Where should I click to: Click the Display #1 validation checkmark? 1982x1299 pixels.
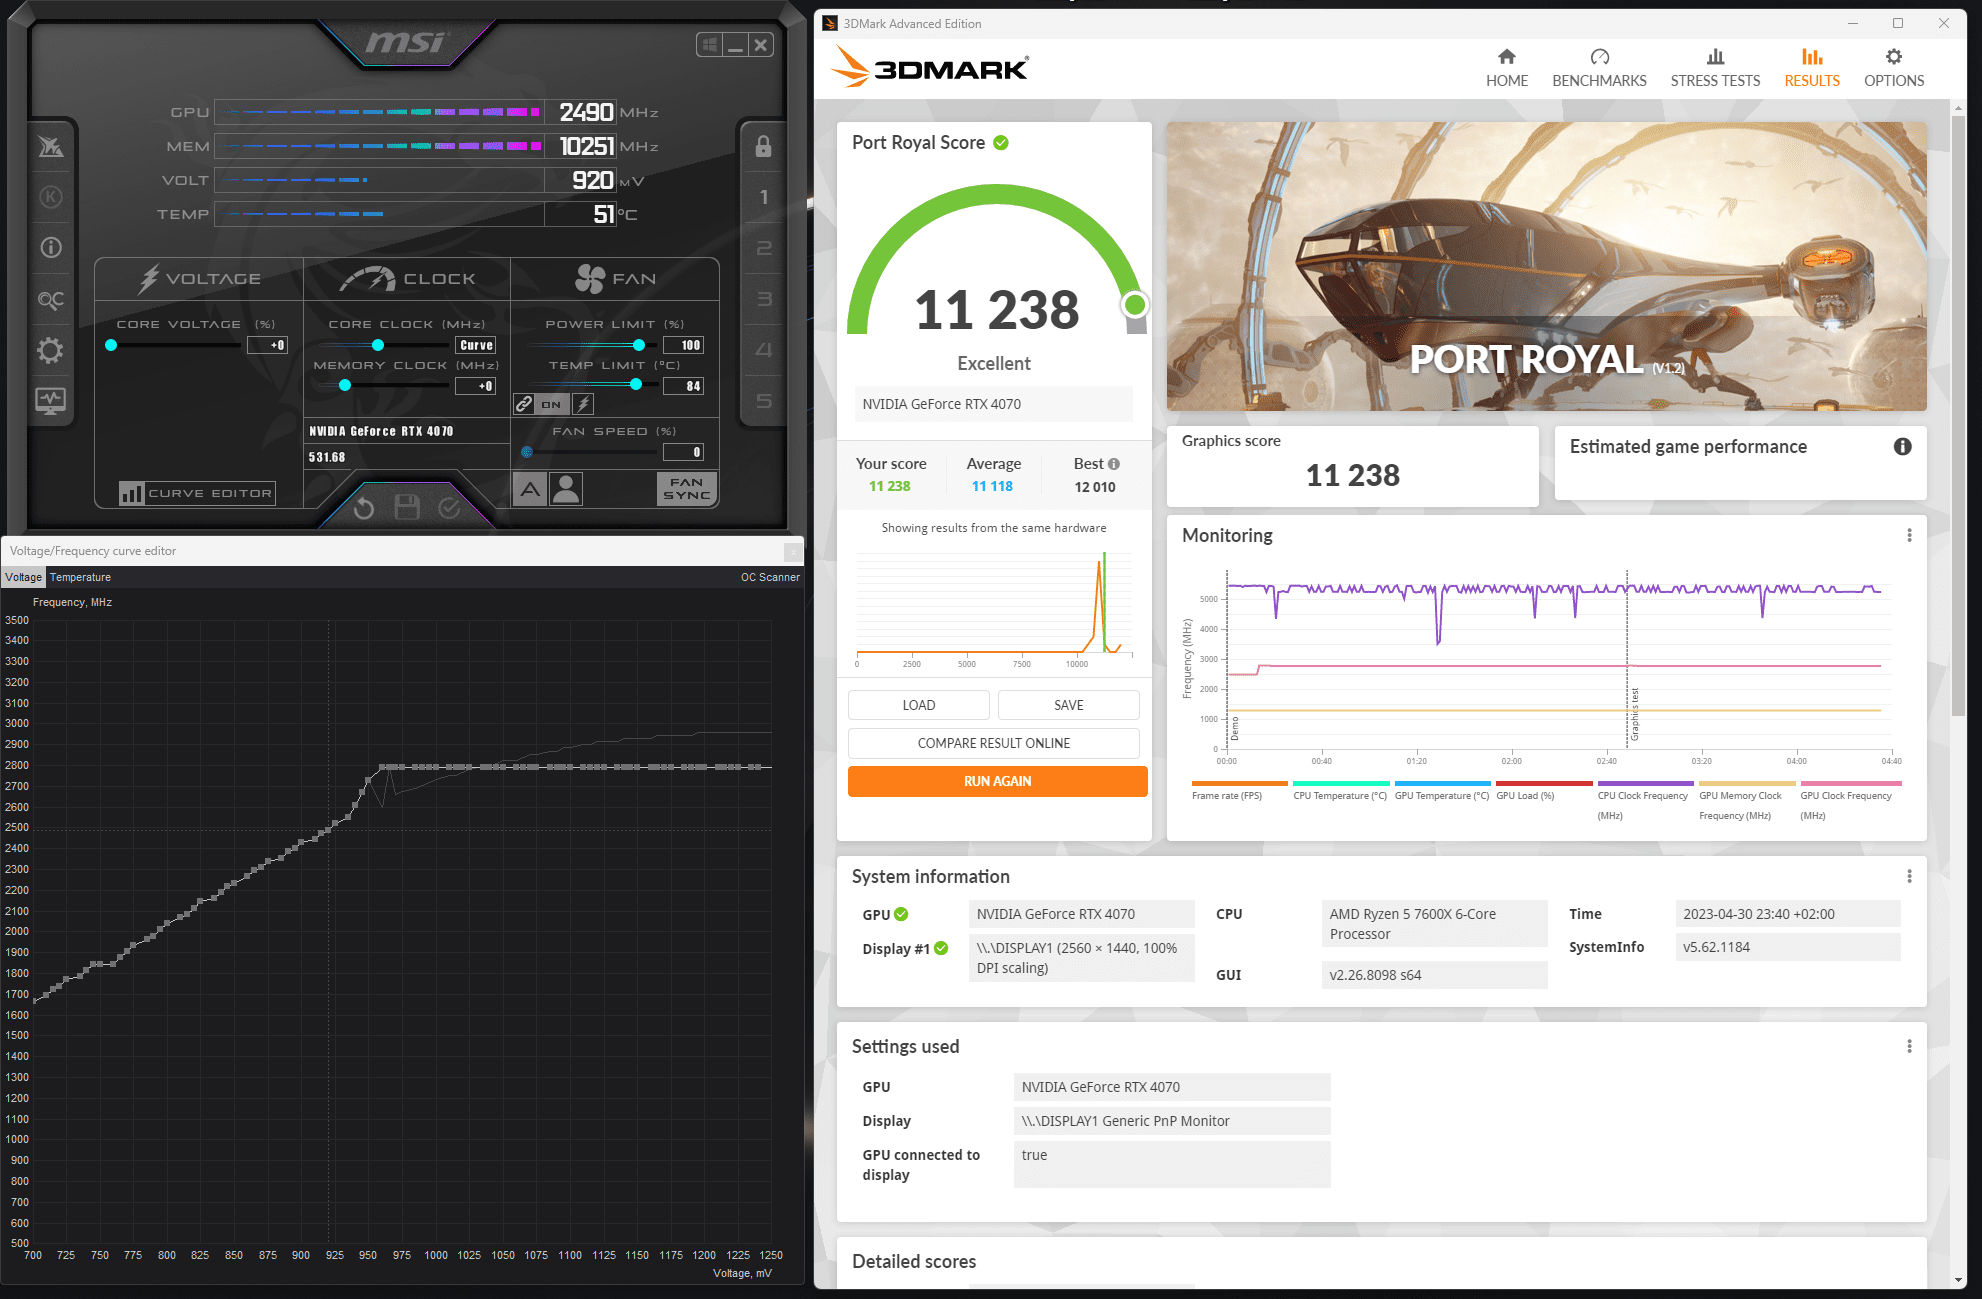[x=941, y=948]
